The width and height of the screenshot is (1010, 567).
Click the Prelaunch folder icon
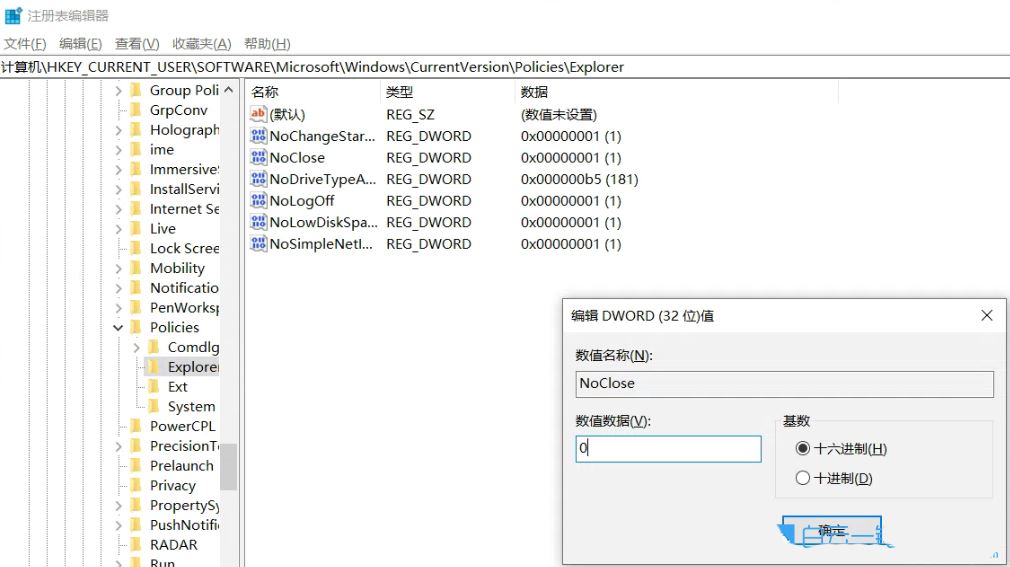(136, 466)
